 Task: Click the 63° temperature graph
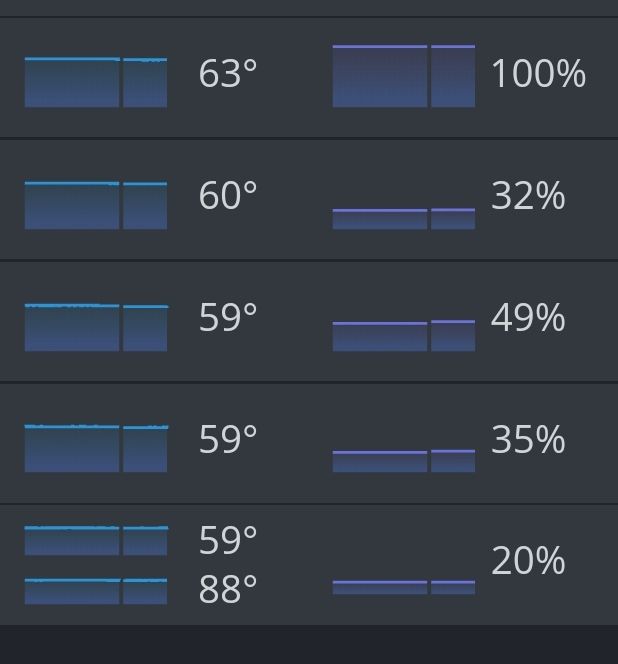(x=96, y=82)
